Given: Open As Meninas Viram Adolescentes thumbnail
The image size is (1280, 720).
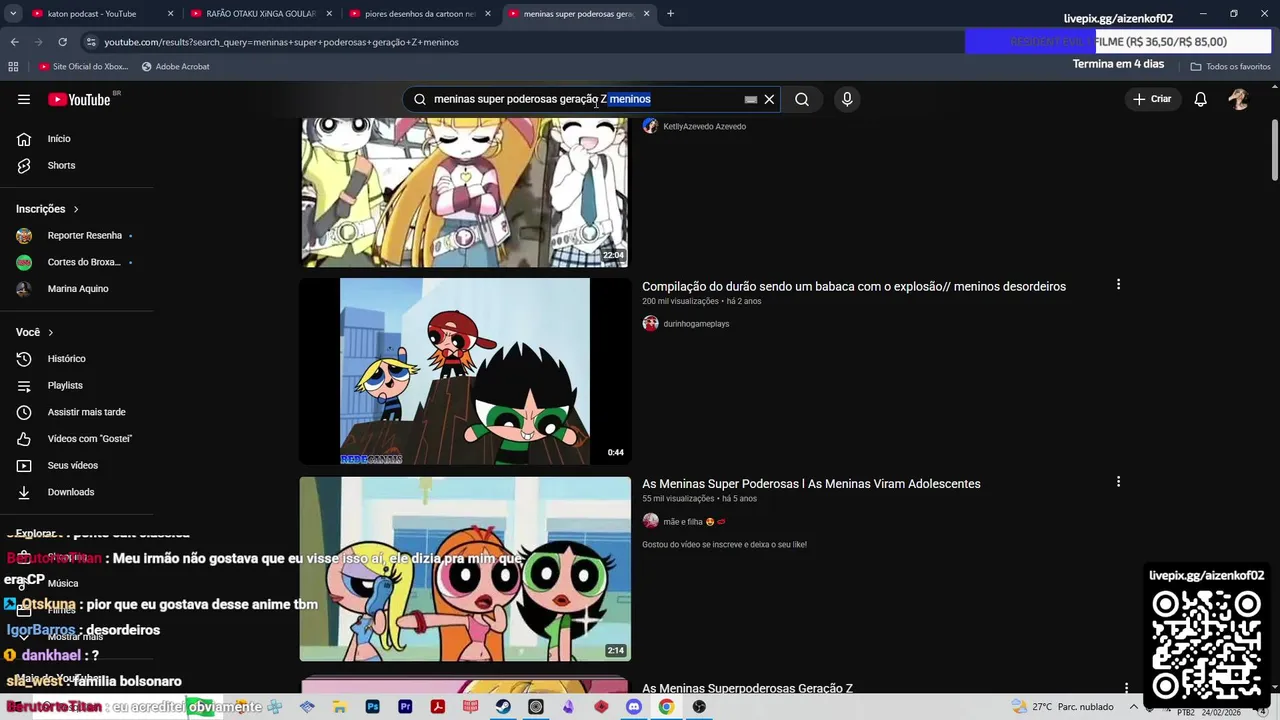Looking at the screenshot, I should pos(465,569).
